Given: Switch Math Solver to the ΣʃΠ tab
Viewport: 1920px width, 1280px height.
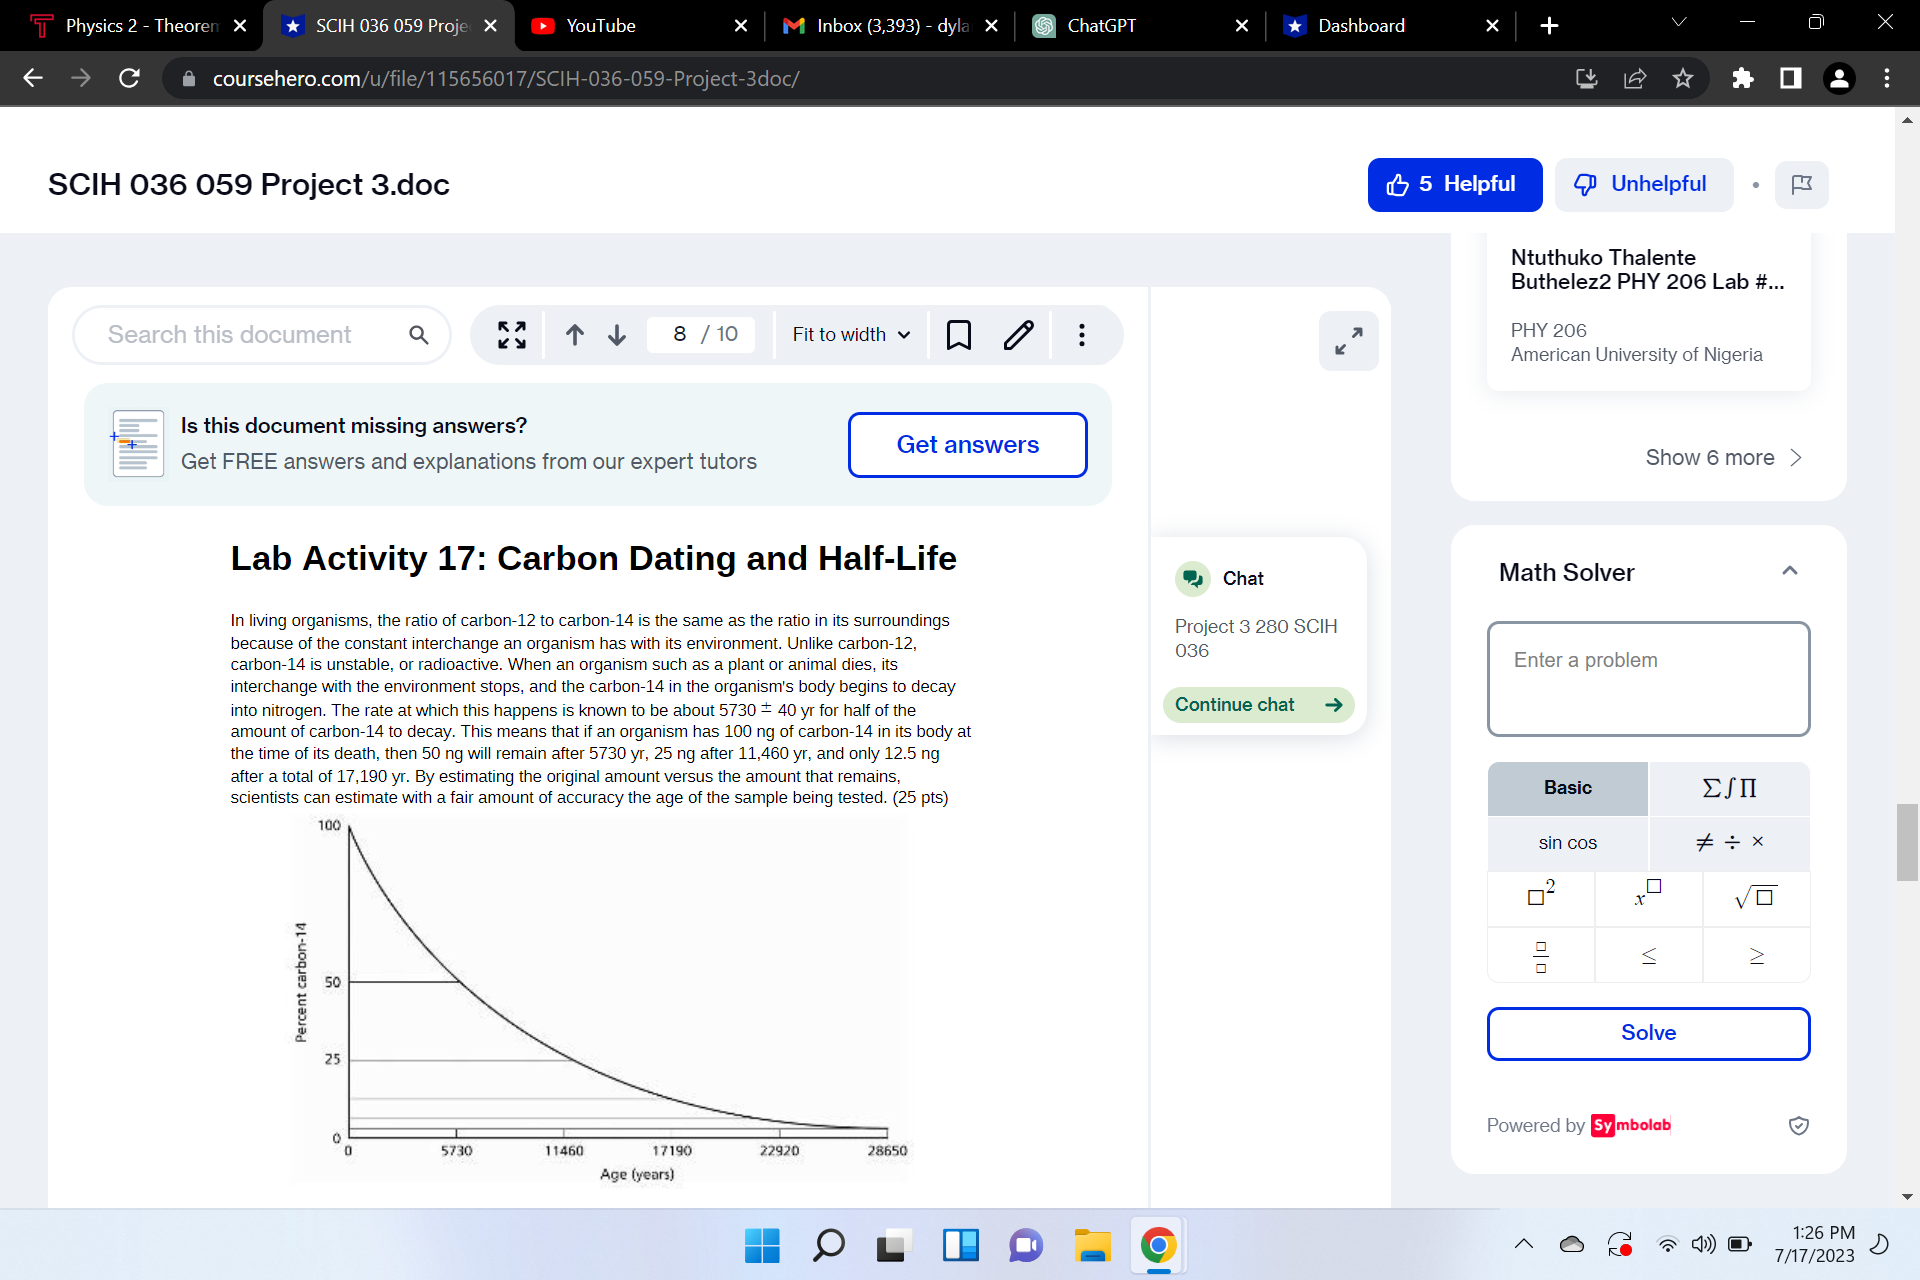Looking at the screenshot, I should [1727, 789].
